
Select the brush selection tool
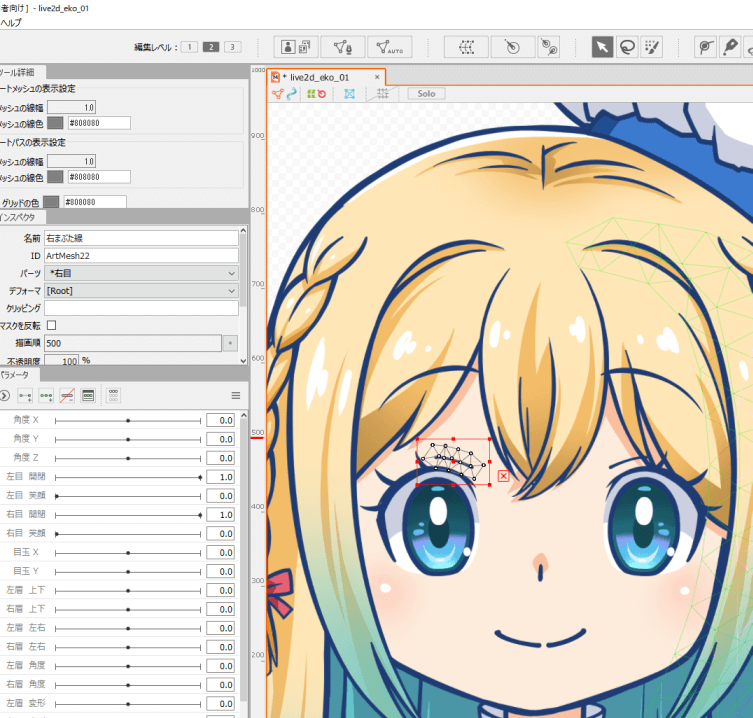(652, 47)
